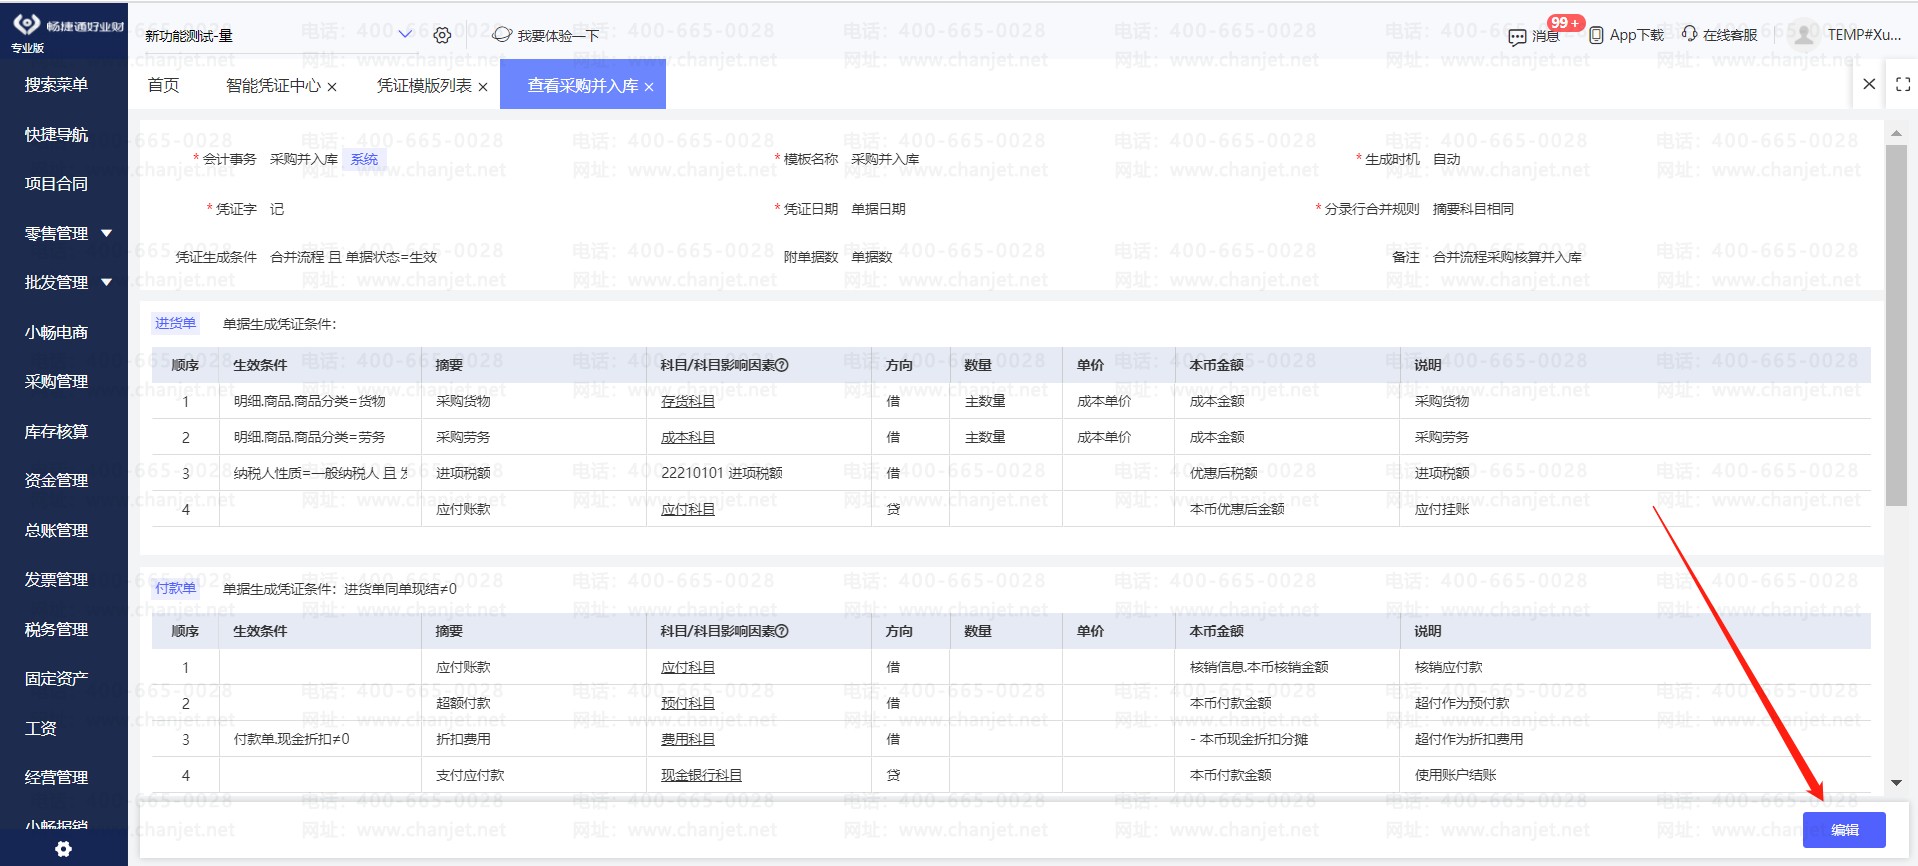
Task: Click help icon in 进货单 科目 column header
Action: click(x=782, y=366)
